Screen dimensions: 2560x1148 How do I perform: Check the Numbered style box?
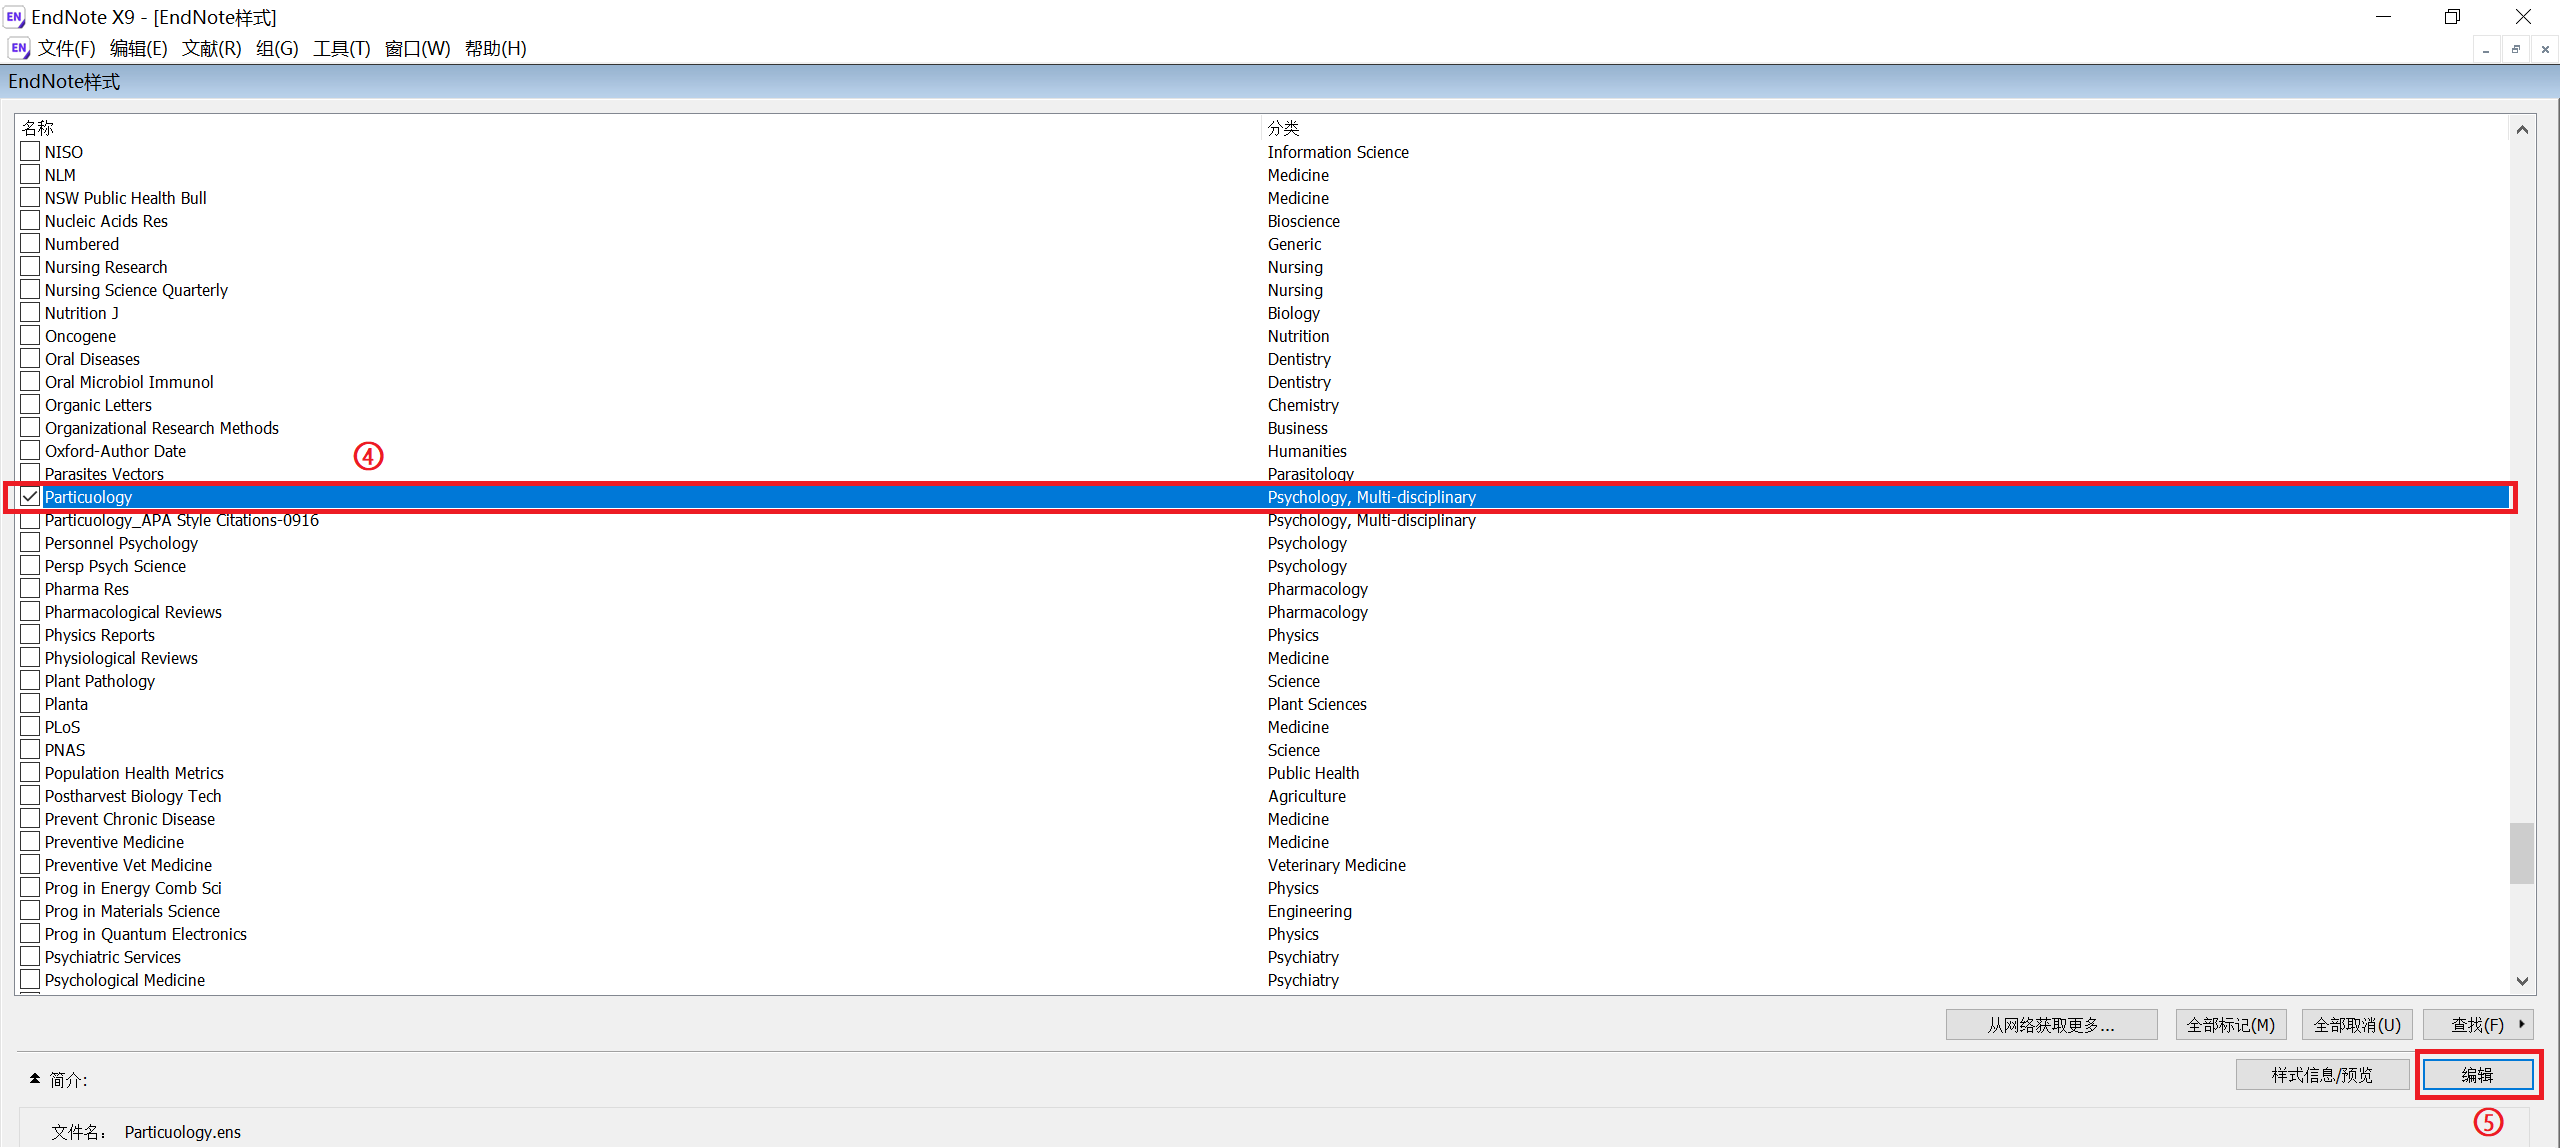point(30,243)
